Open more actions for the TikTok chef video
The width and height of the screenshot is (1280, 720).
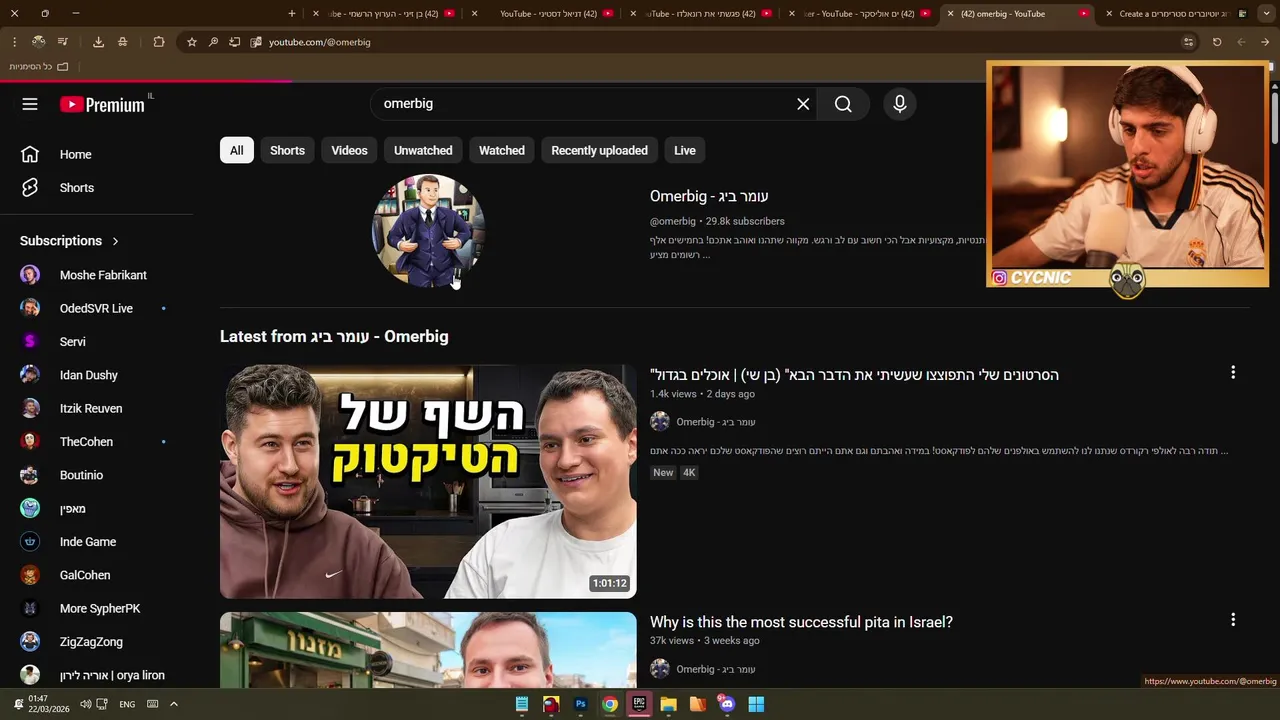click(1233, 372)
